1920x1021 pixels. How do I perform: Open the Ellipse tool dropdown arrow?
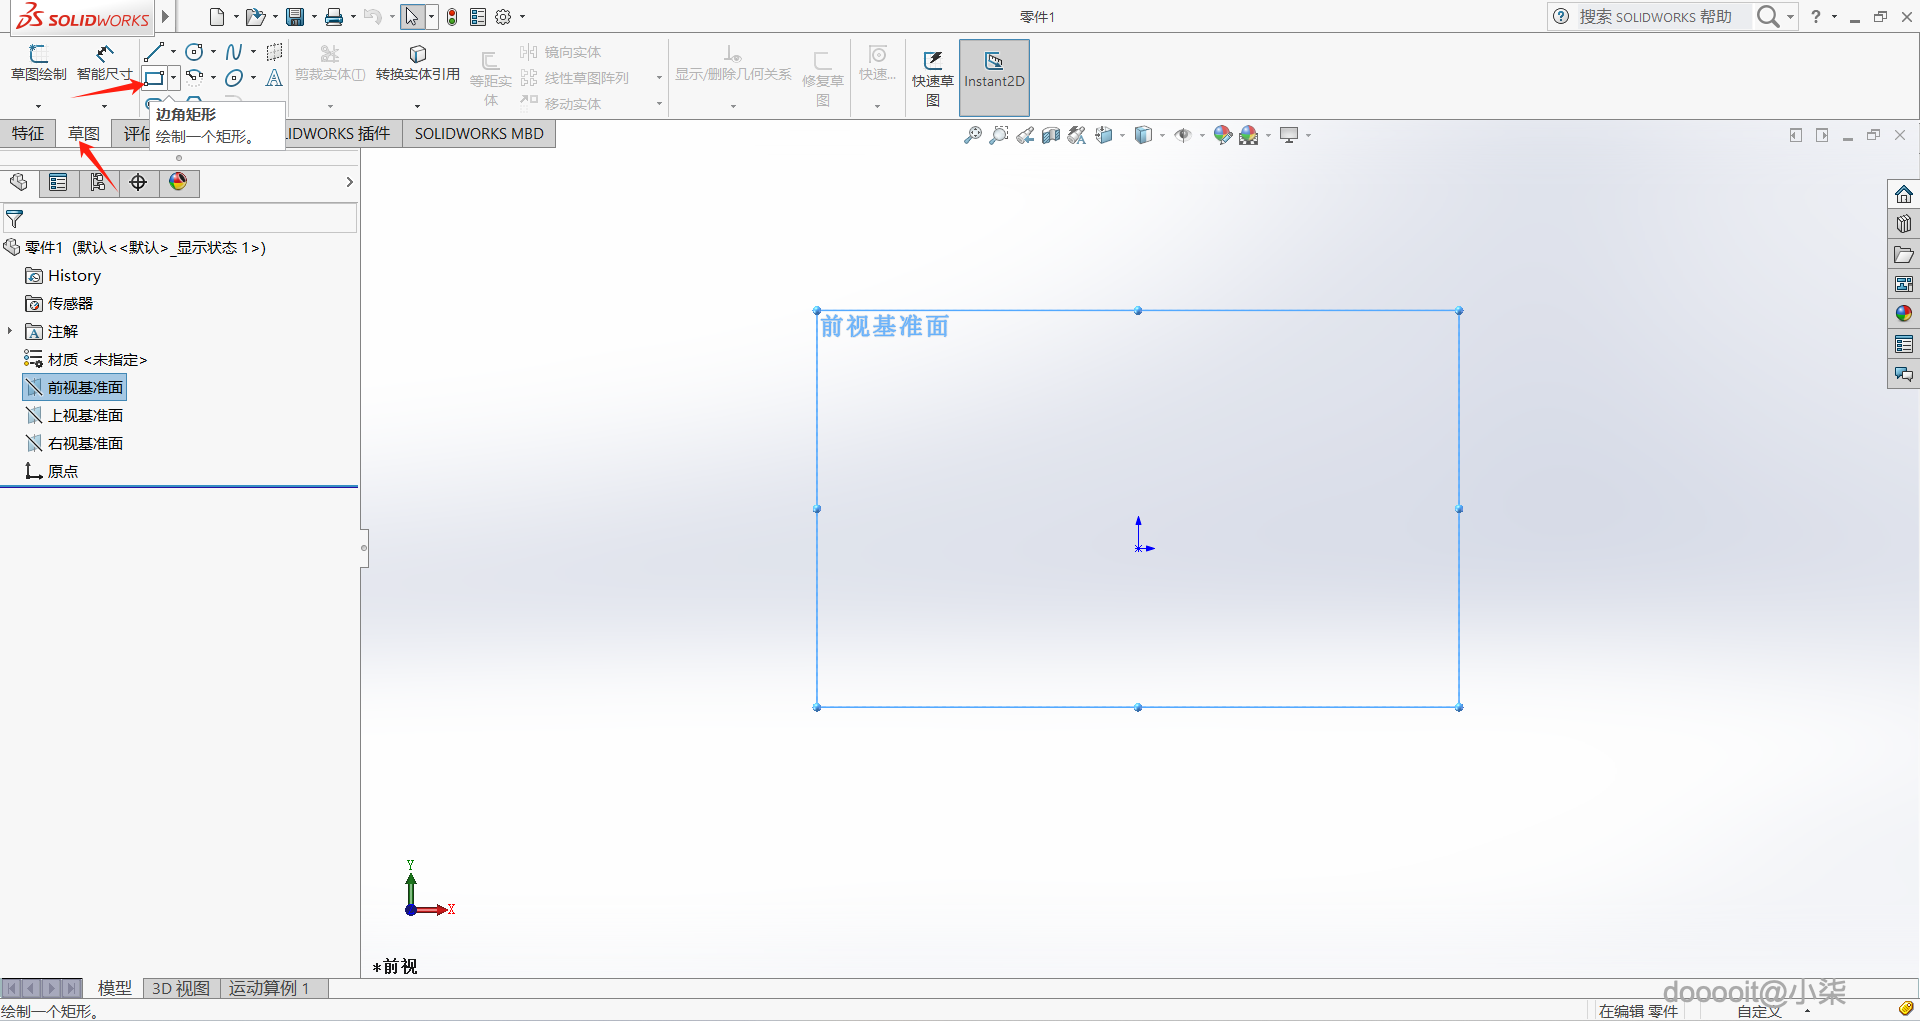(x=253, y=78)
